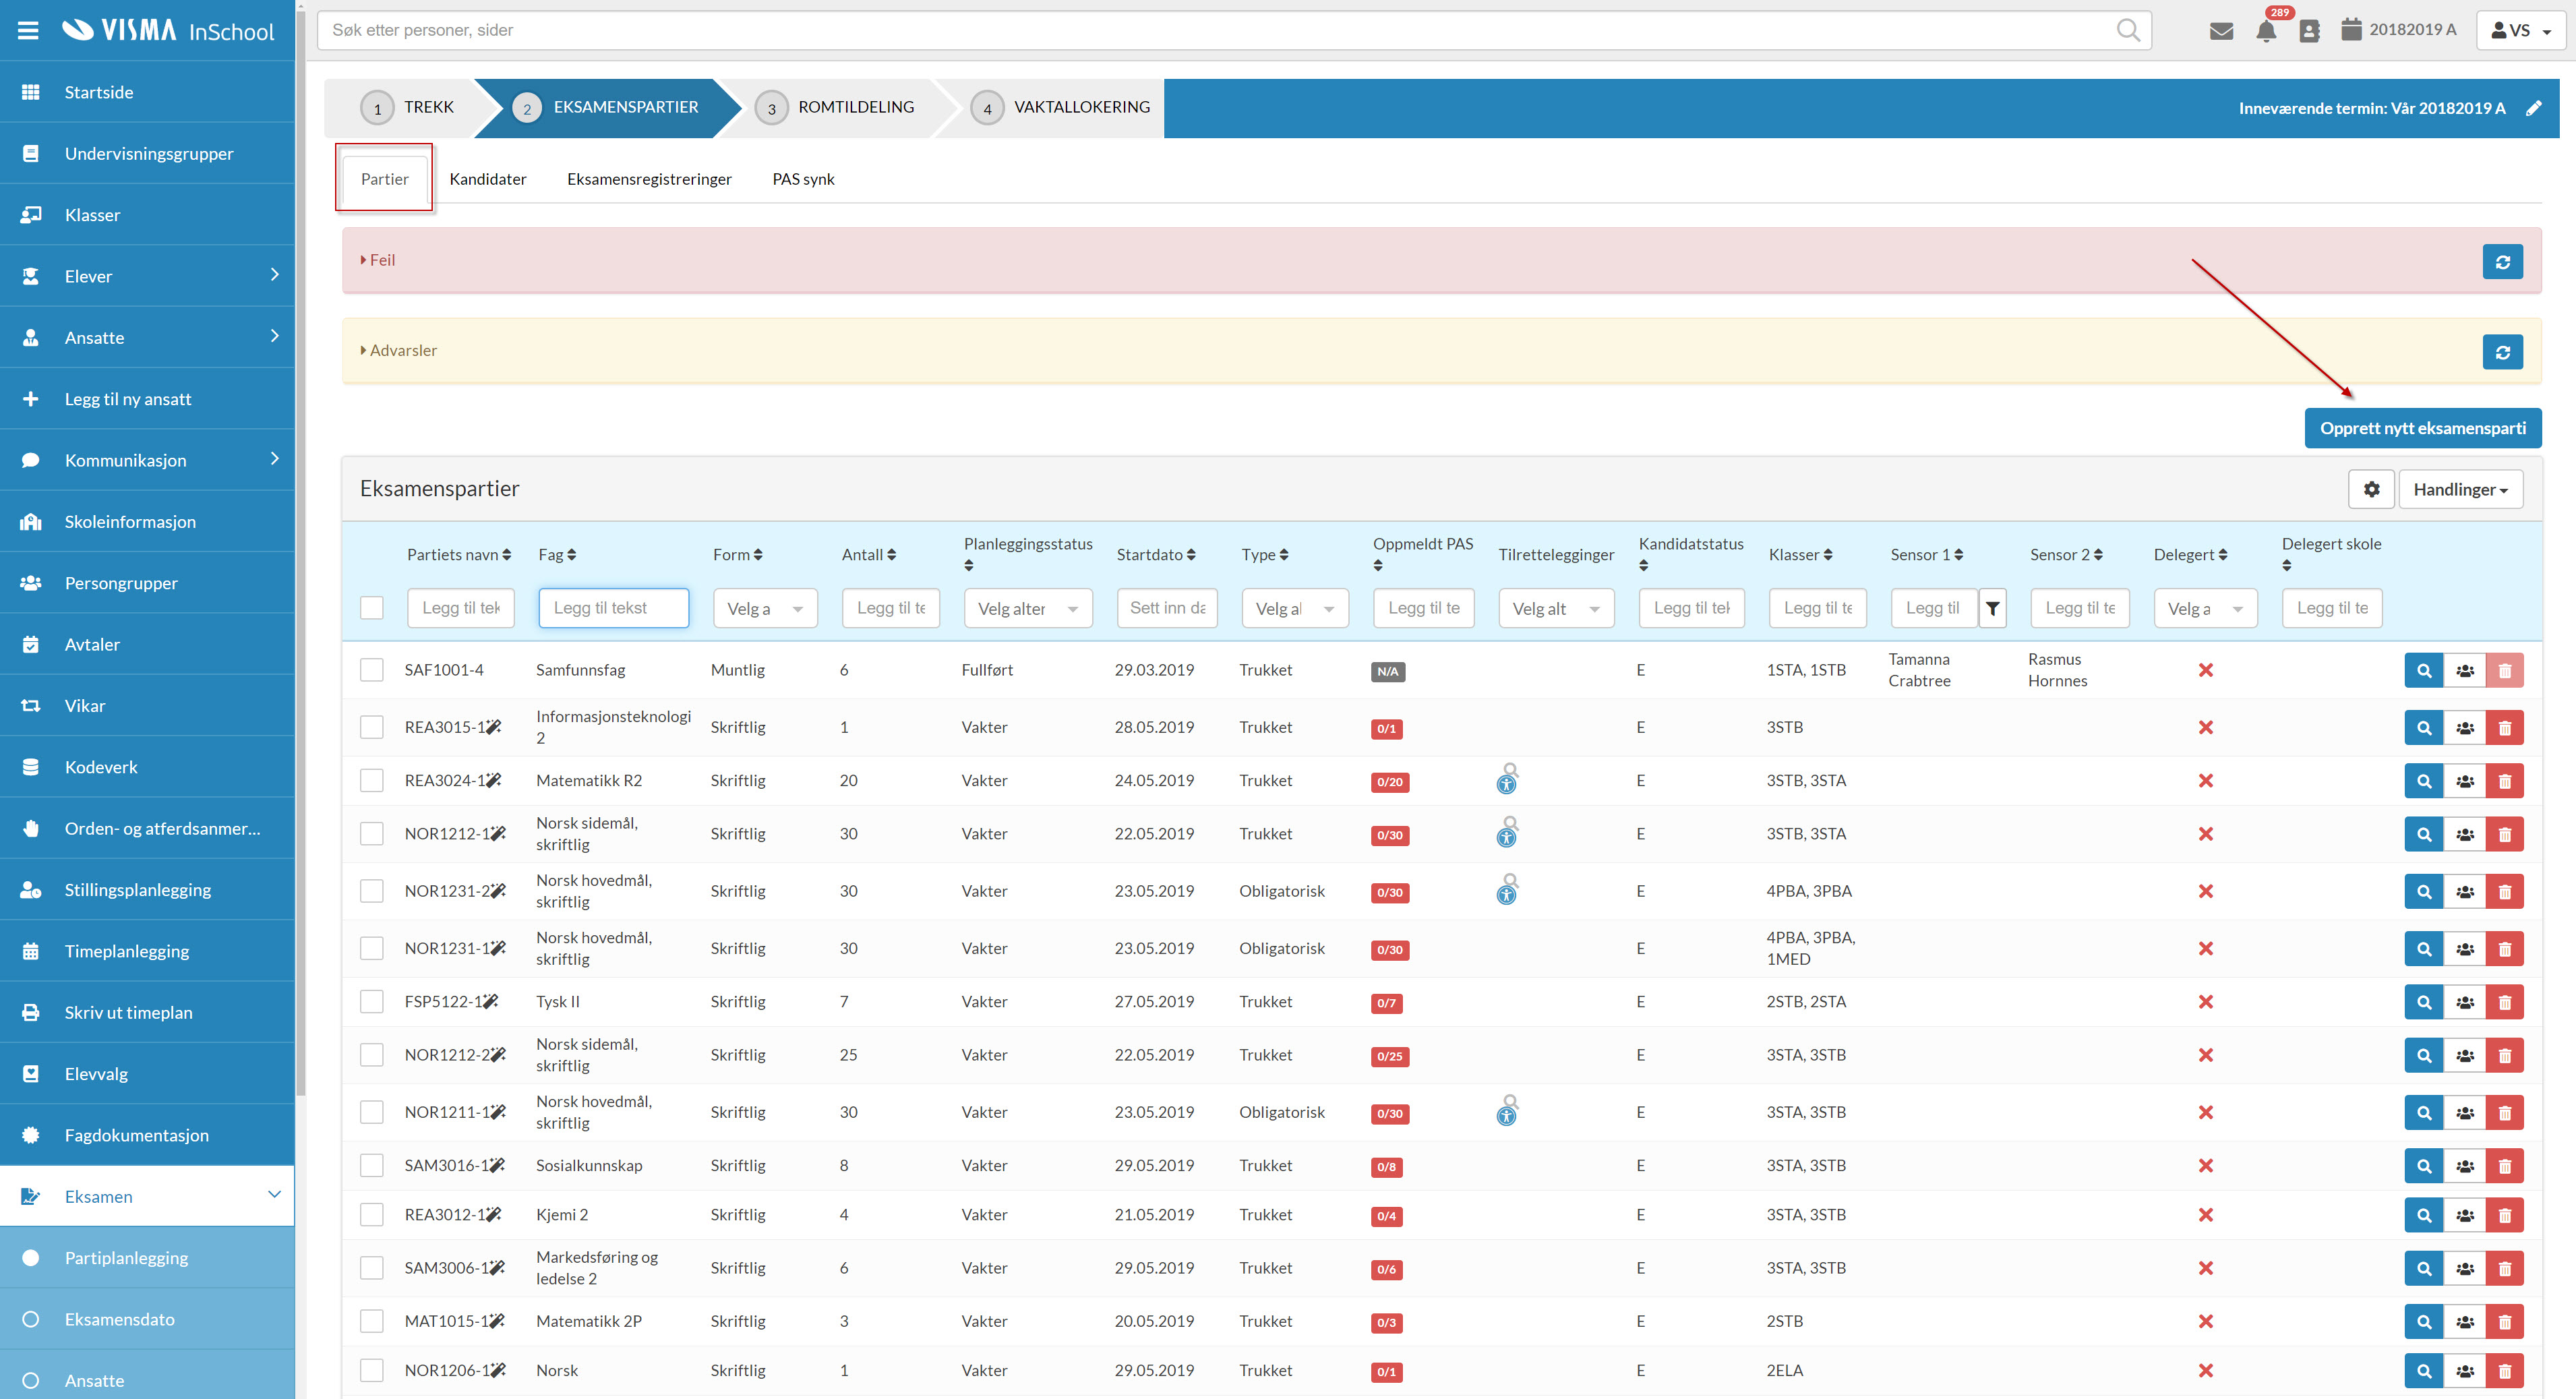Screen dimensions: 2576x1399
Task: Click the search magnifier in search bar
Action: click(2128, 31)
